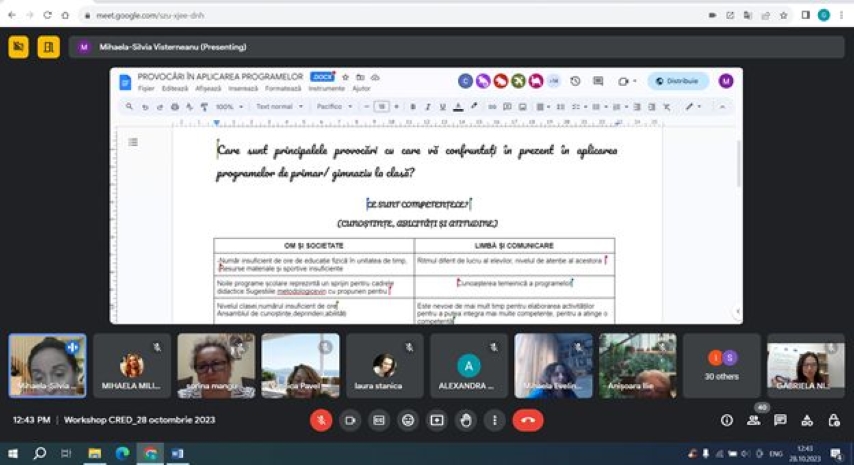The image size is (854, 465).
Task: Show the participants people list
Action: [753, 421]
